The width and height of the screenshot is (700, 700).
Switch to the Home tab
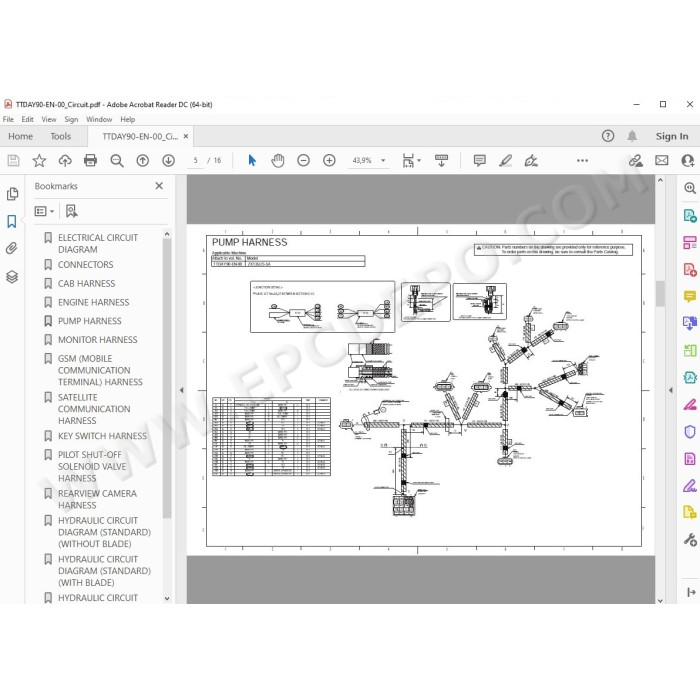coord(21,136)
